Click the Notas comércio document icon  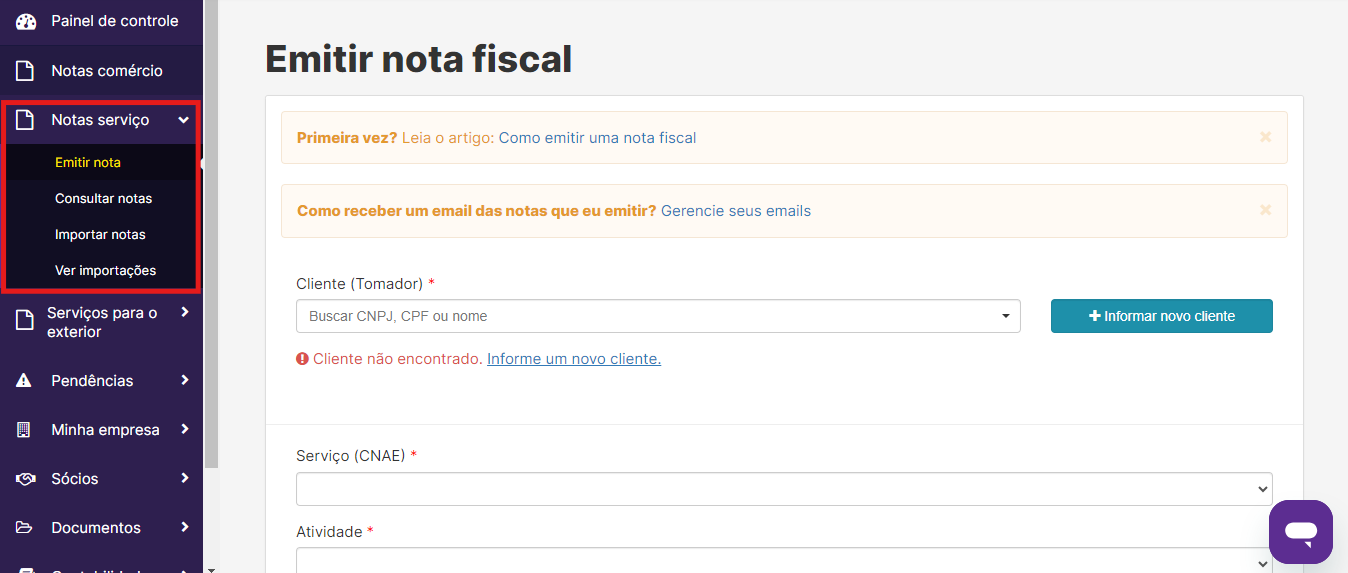[x=26, y=71]
